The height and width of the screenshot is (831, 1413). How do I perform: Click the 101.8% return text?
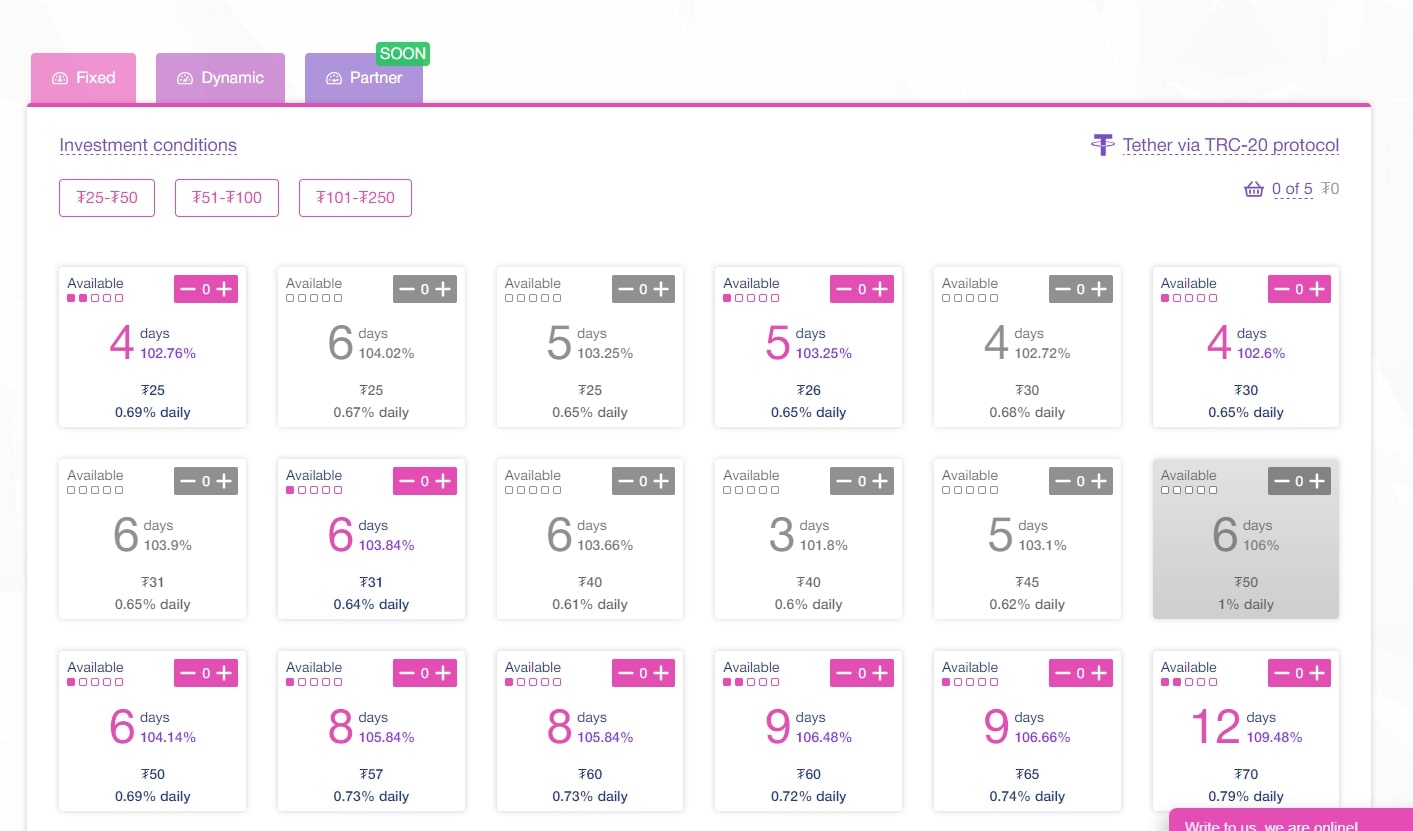pos(824,545)
